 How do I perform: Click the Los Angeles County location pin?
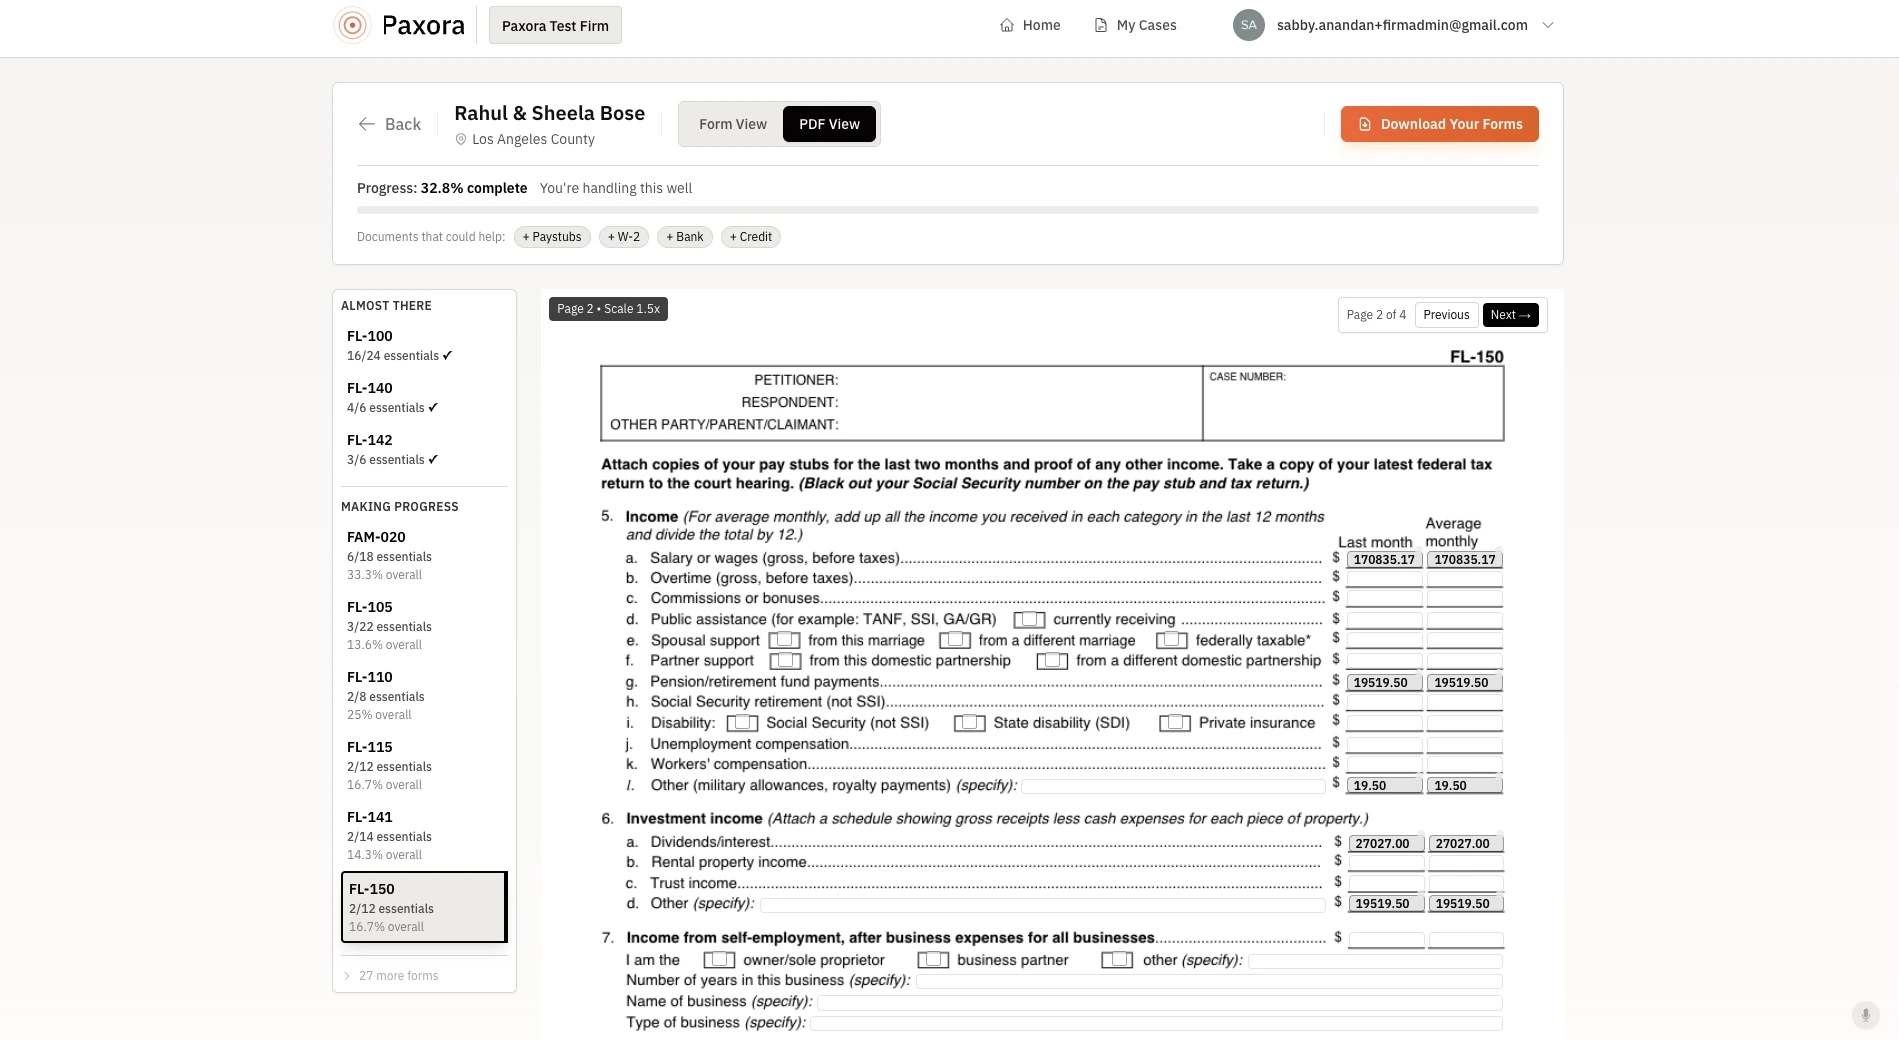coord(461,139)
